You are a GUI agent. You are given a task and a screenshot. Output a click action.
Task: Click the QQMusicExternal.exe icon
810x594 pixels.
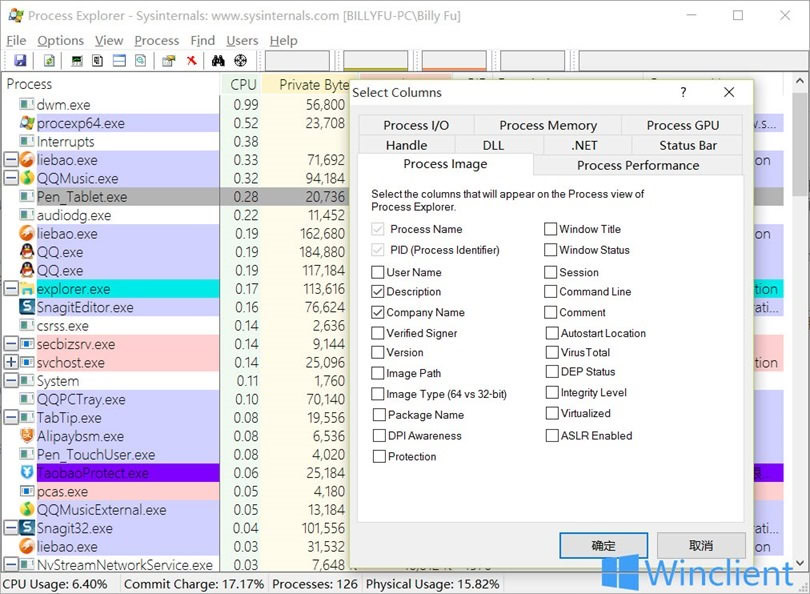tap(27, 509)
